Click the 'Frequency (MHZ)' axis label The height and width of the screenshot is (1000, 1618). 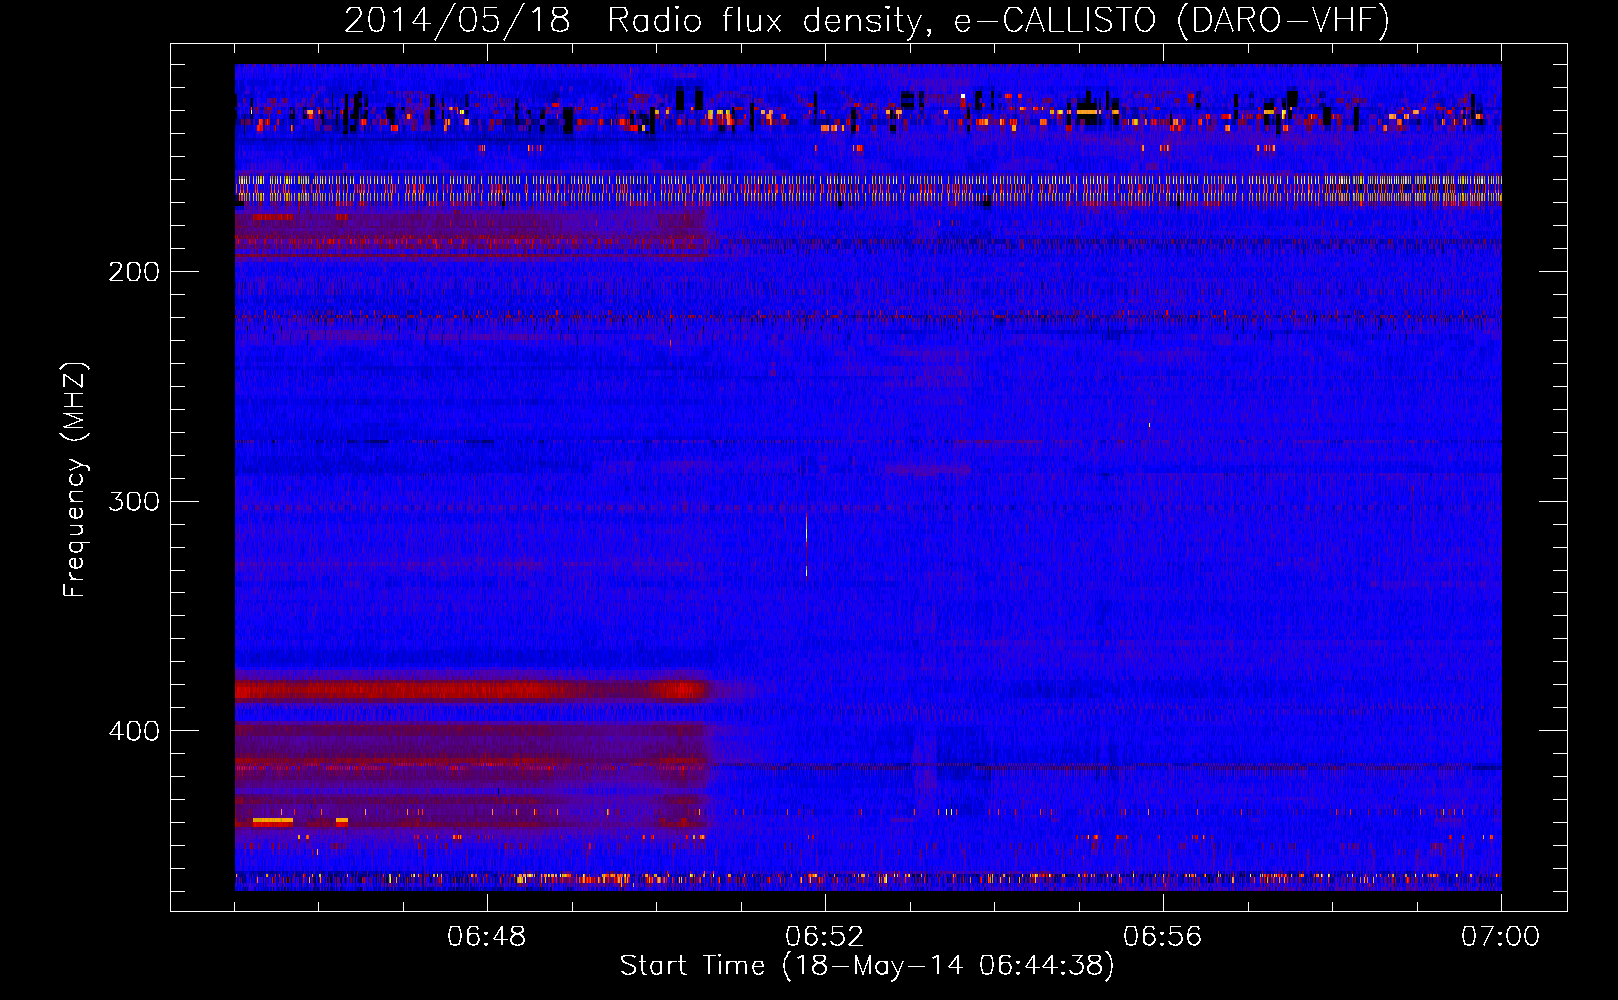[75, 480]
